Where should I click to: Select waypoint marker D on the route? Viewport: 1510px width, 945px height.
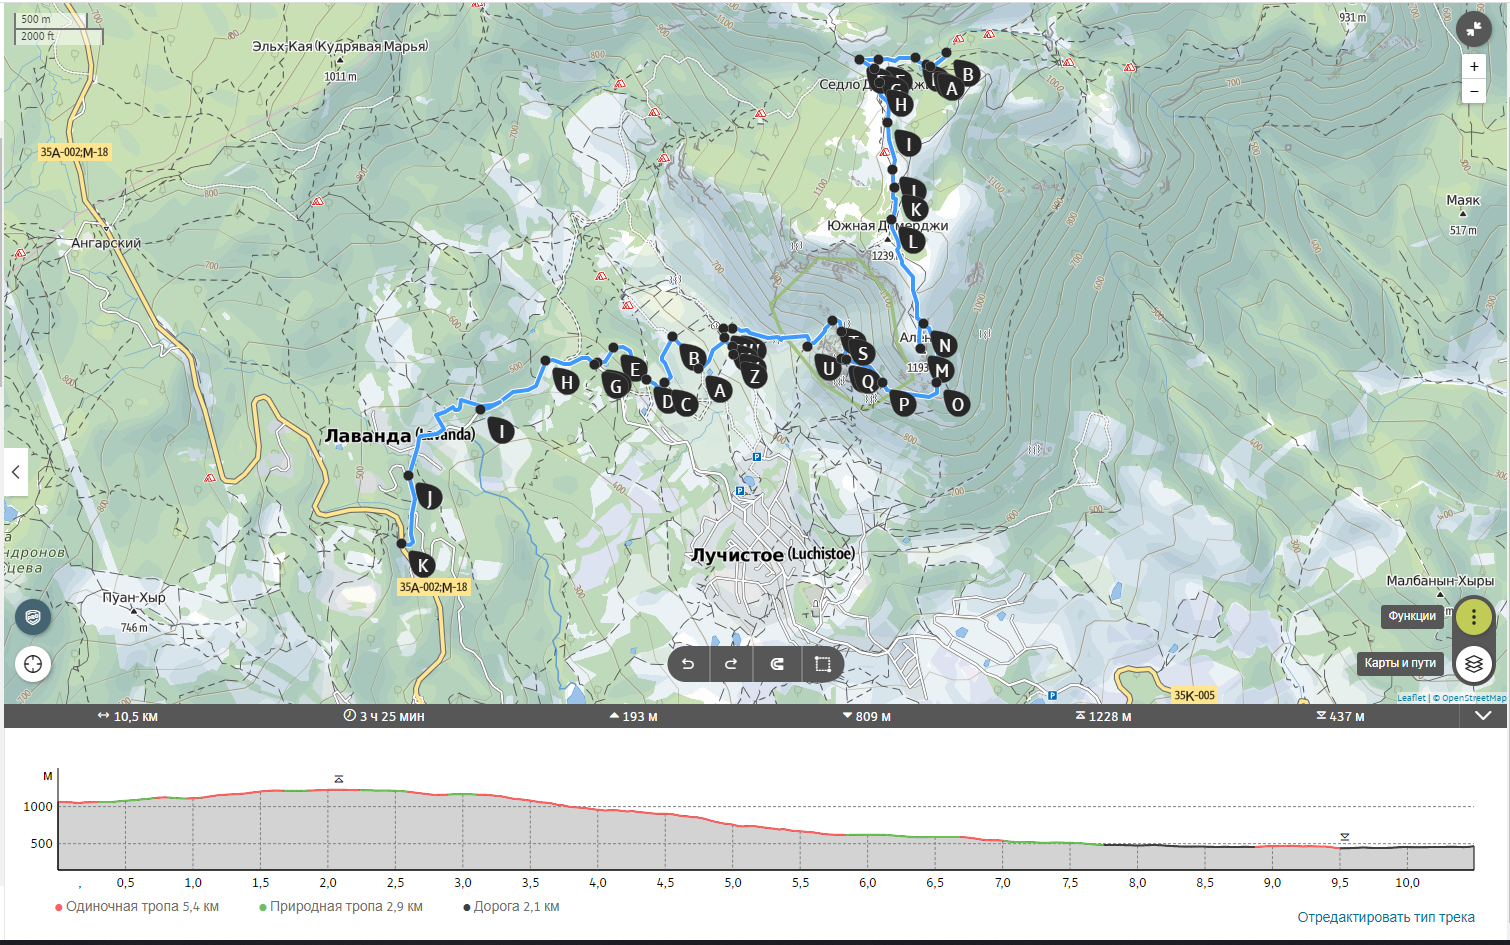[x=666, y=401]
